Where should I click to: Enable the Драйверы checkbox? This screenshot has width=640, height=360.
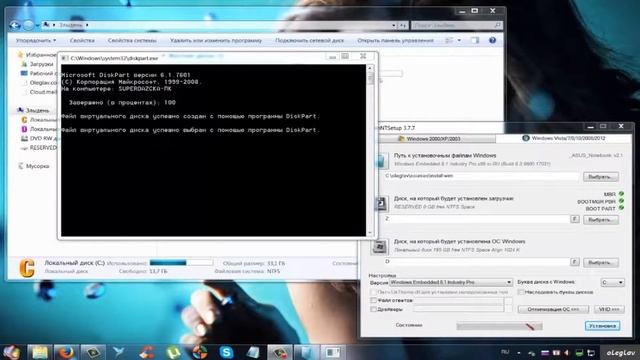click(373, 309)
